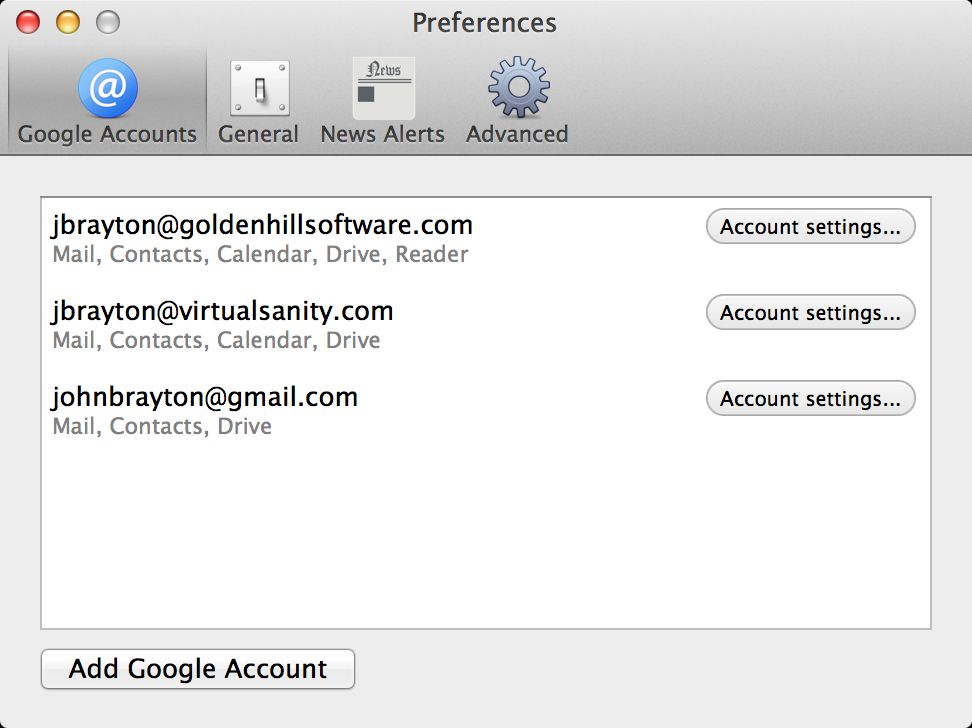Select the News Alerts tab label

(x=383, y=134)
